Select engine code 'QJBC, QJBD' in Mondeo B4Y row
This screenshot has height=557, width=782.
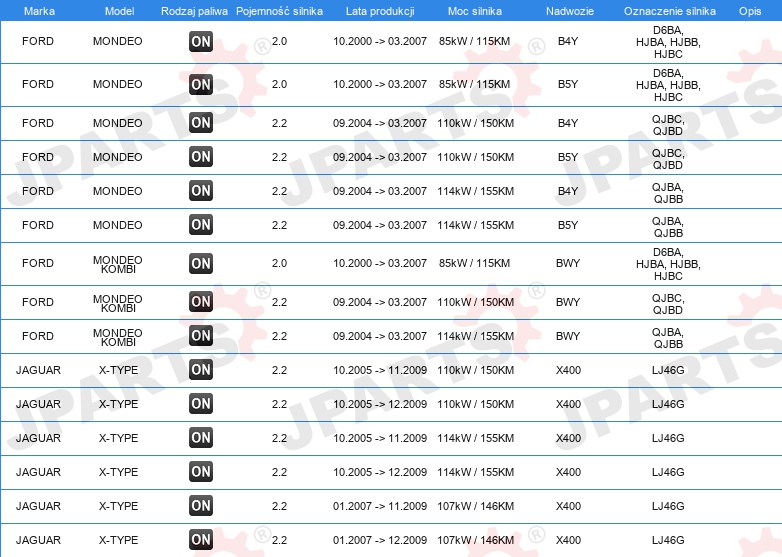point(668,125)
